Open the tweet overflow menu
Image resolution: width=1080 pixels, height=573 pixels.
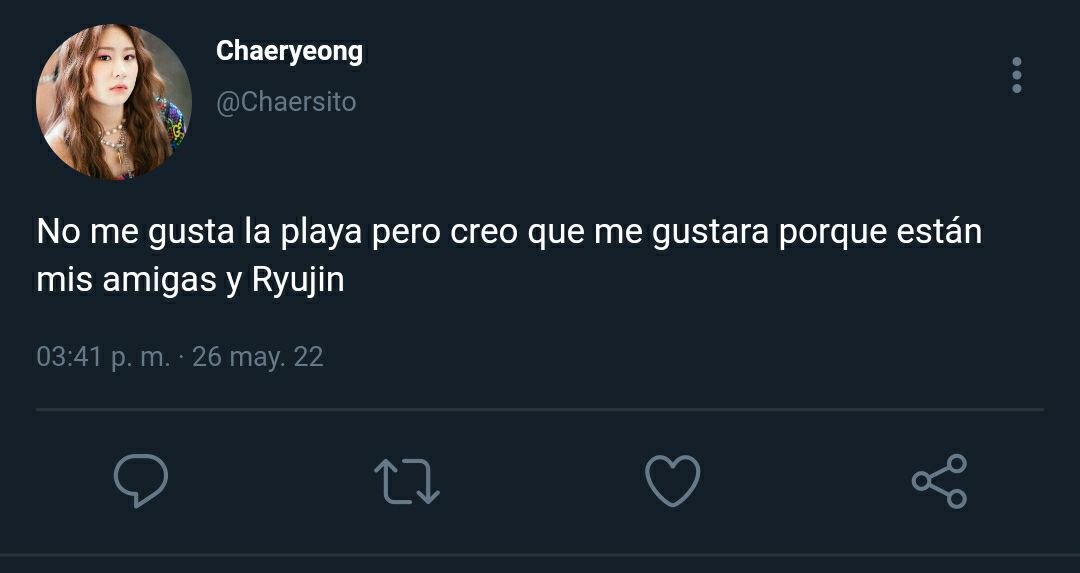pyautogui.click(x=1017, y=75)
